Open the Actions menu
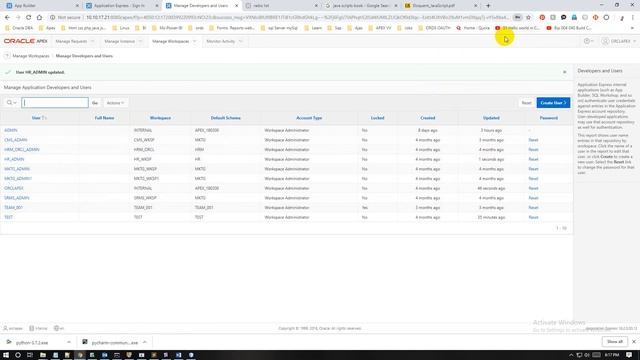Viewport: 640px width, 360px height. pyautogui.click(x=115, y=103)
